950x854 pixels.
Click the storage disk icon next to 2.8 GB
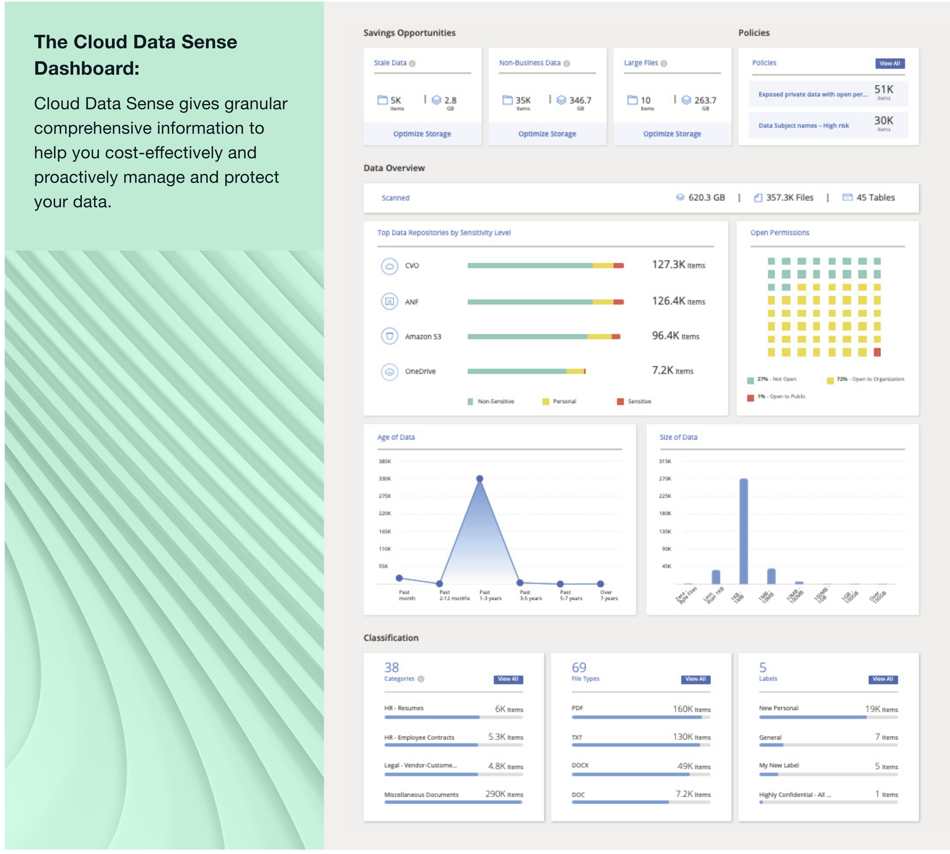click(436, 100)
